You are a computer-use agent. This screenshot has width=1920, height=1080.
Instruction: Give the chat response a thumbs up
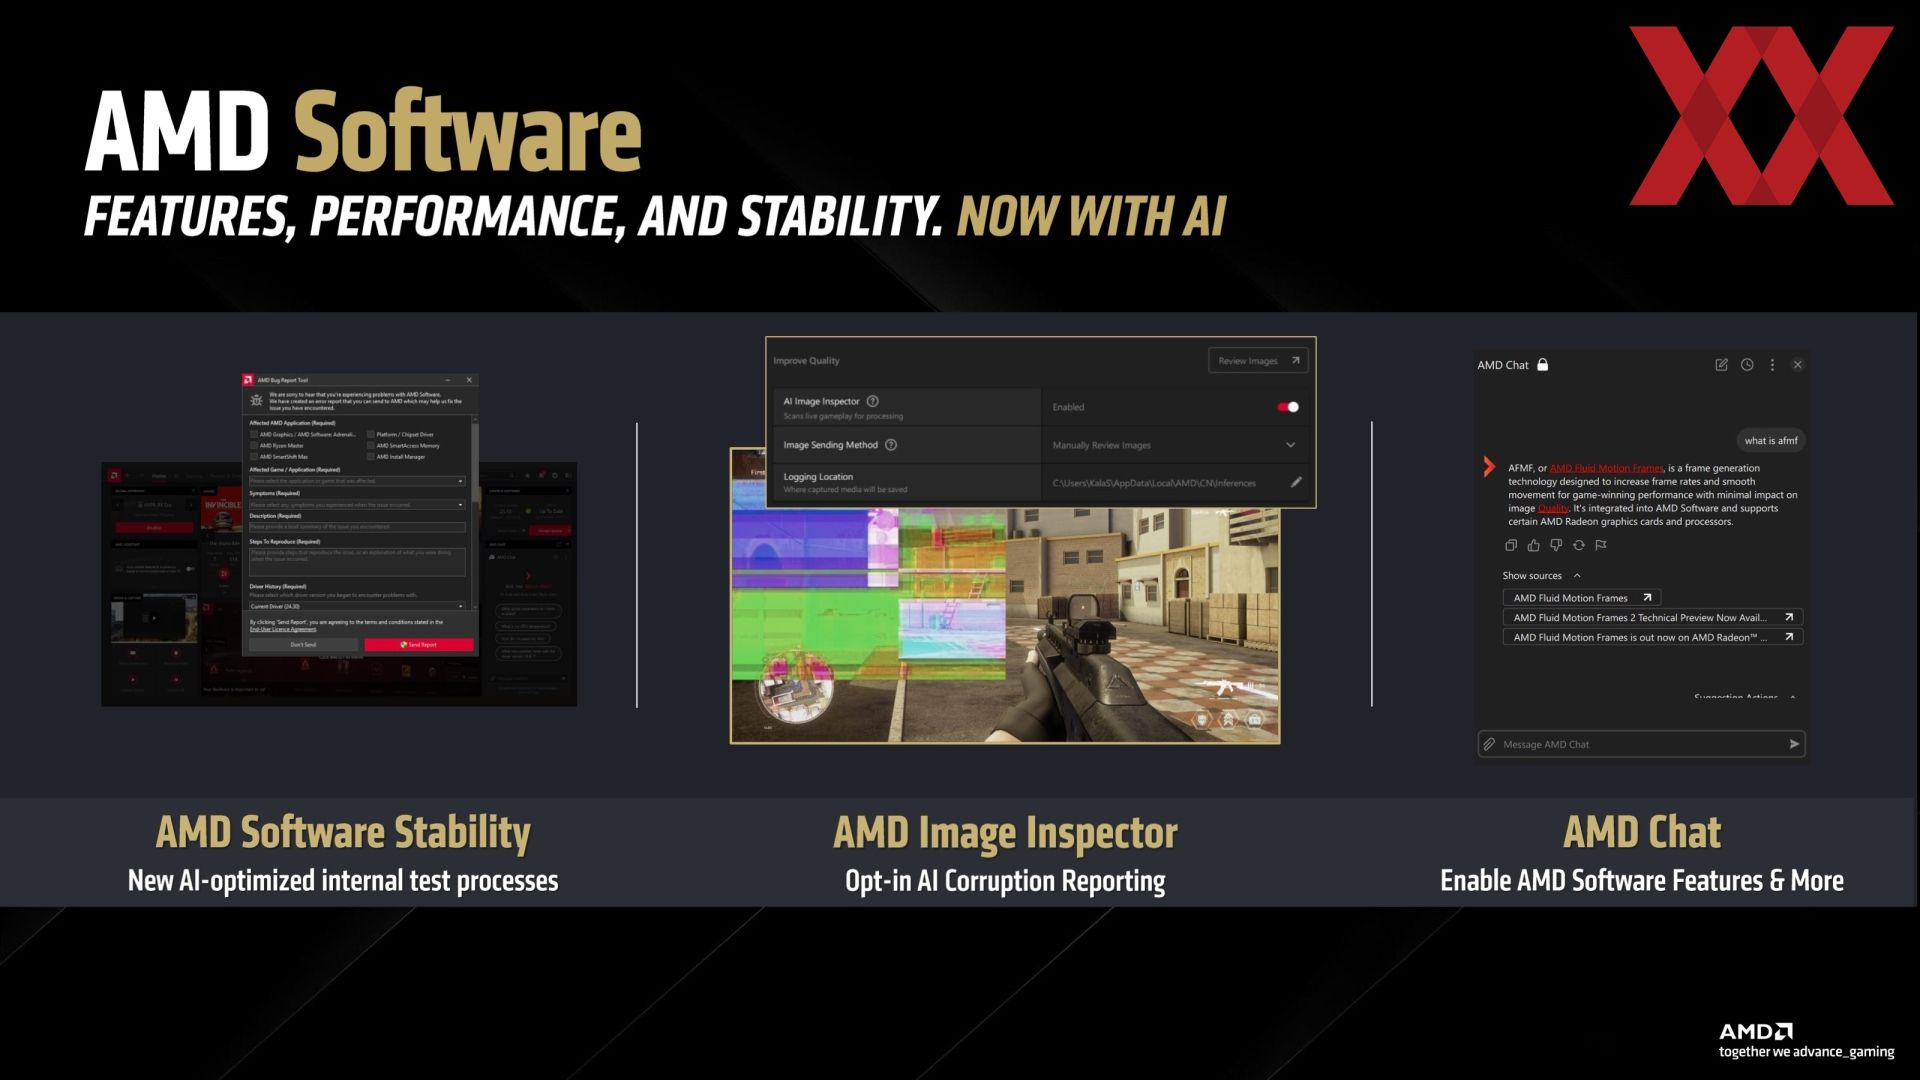(x=1534, y=545)
